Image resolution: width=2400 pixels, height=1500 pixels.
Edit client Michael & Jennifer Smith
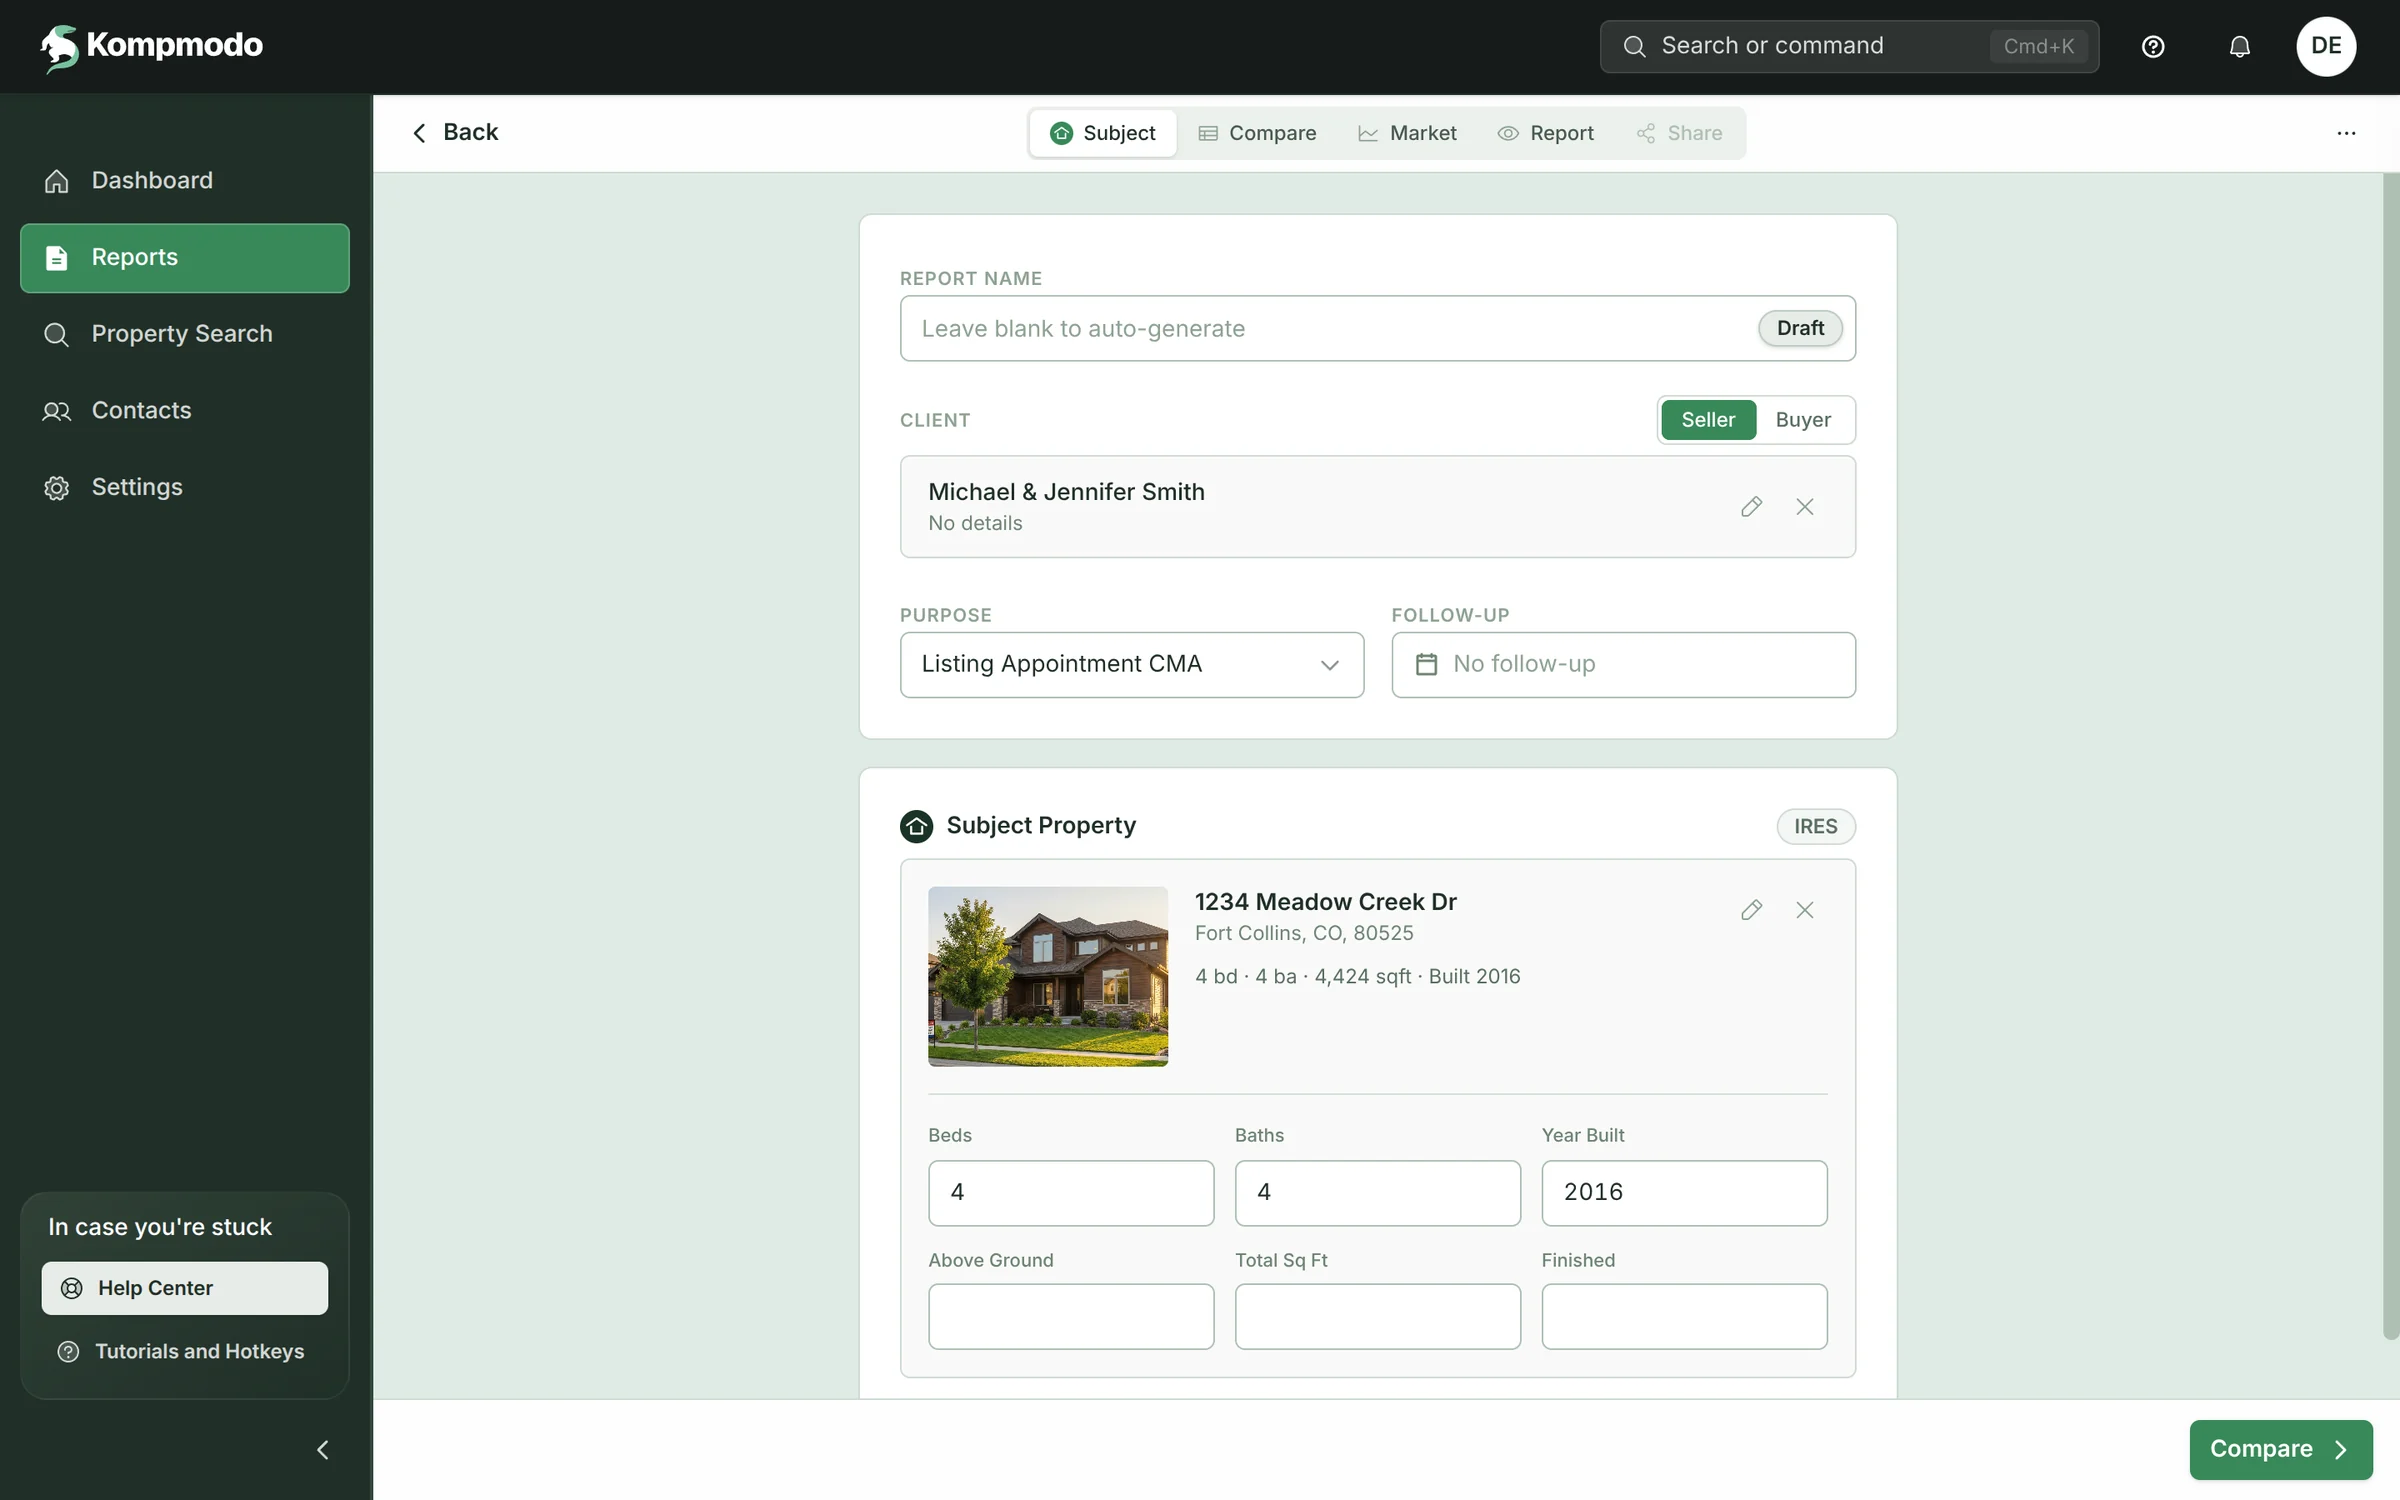click(1751, 507)
